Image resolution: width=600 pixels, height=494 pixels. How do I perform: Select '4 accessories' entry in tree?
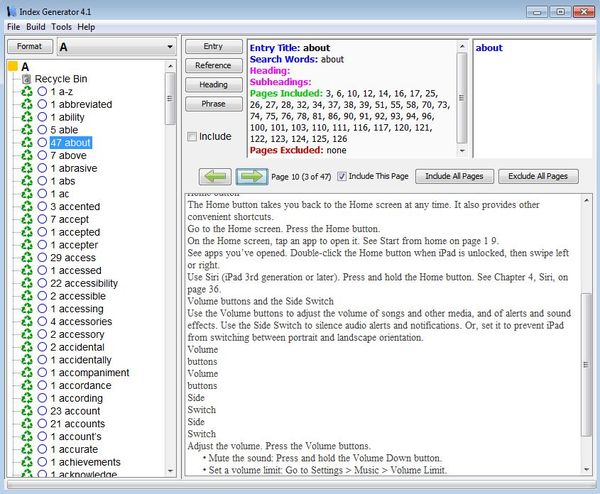point(81,322)
